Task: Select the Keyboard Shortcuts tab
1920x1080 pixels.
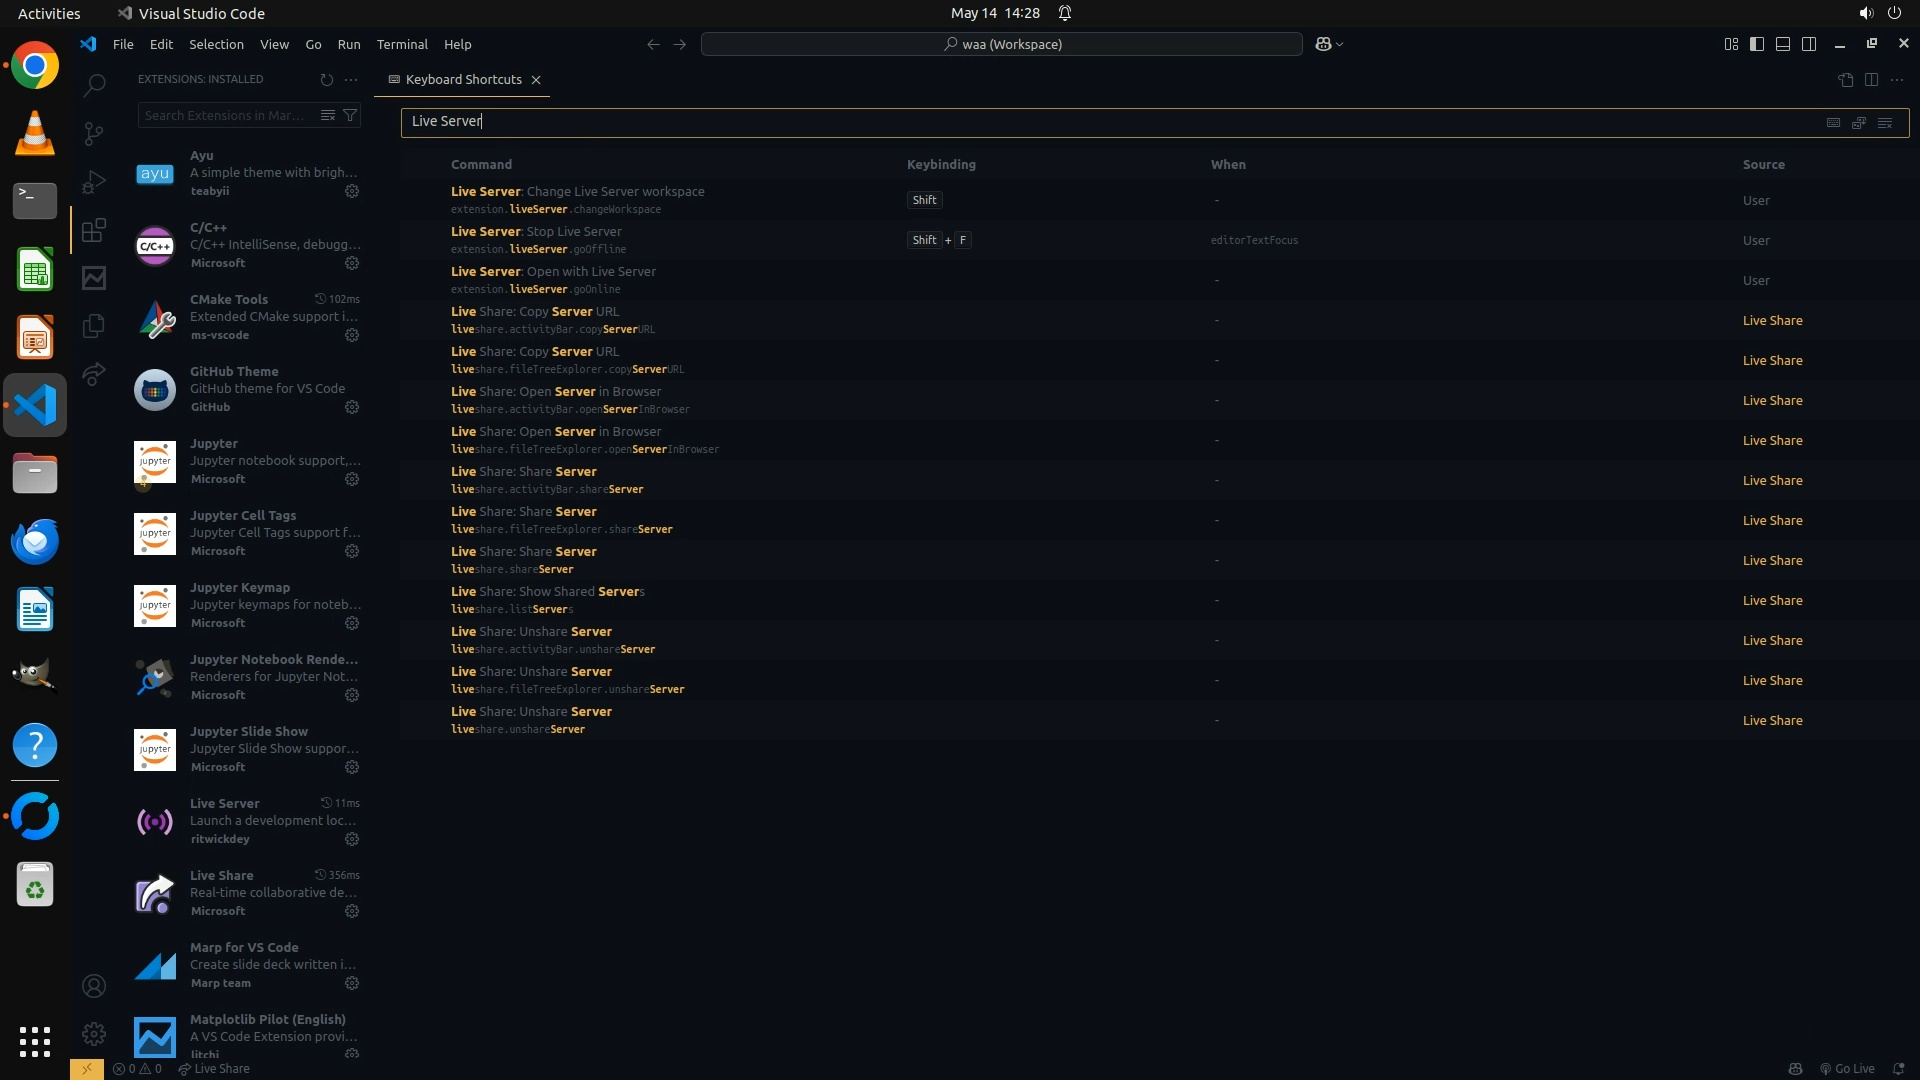Action: [x=463, y=80]
